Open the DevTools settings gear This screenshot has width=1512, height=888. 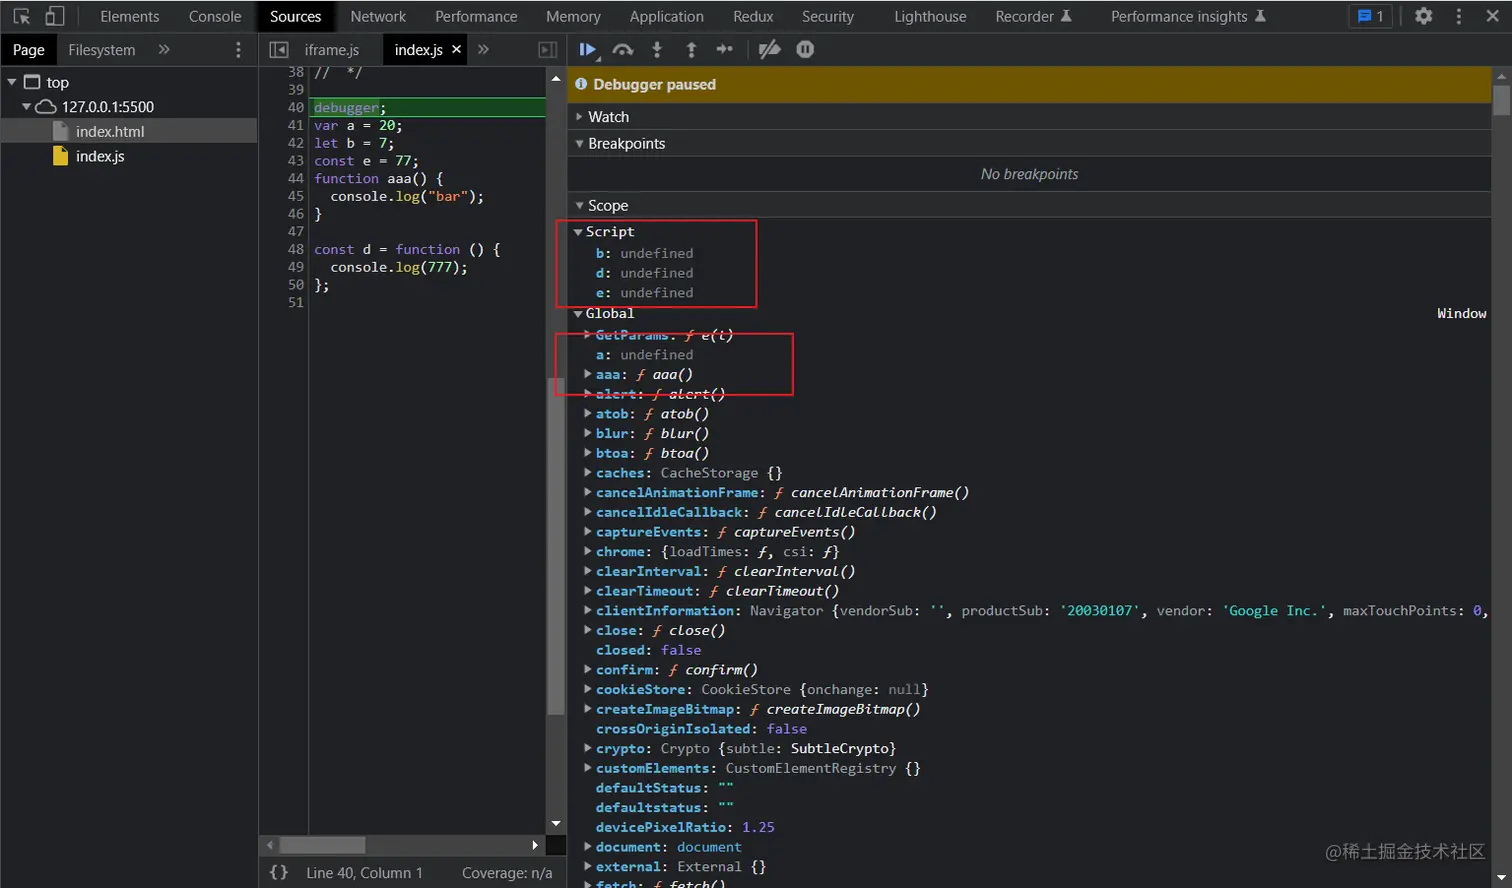[1424, 16]
